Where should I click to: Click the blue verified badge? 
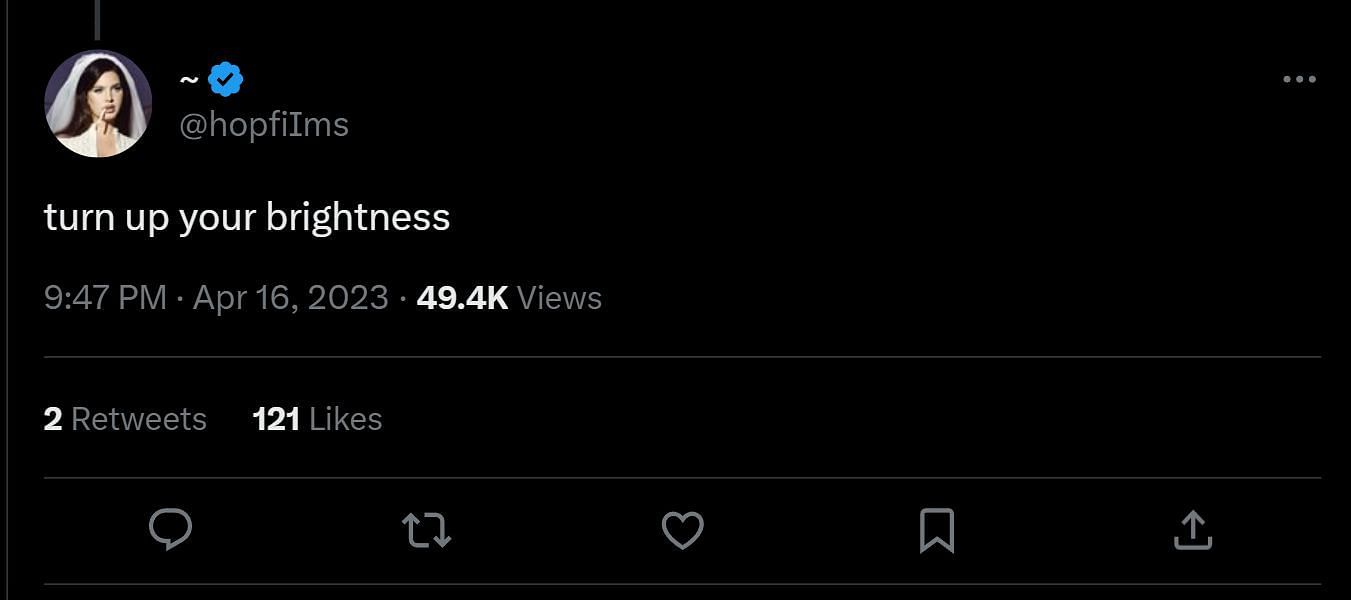tap(226, 79)
